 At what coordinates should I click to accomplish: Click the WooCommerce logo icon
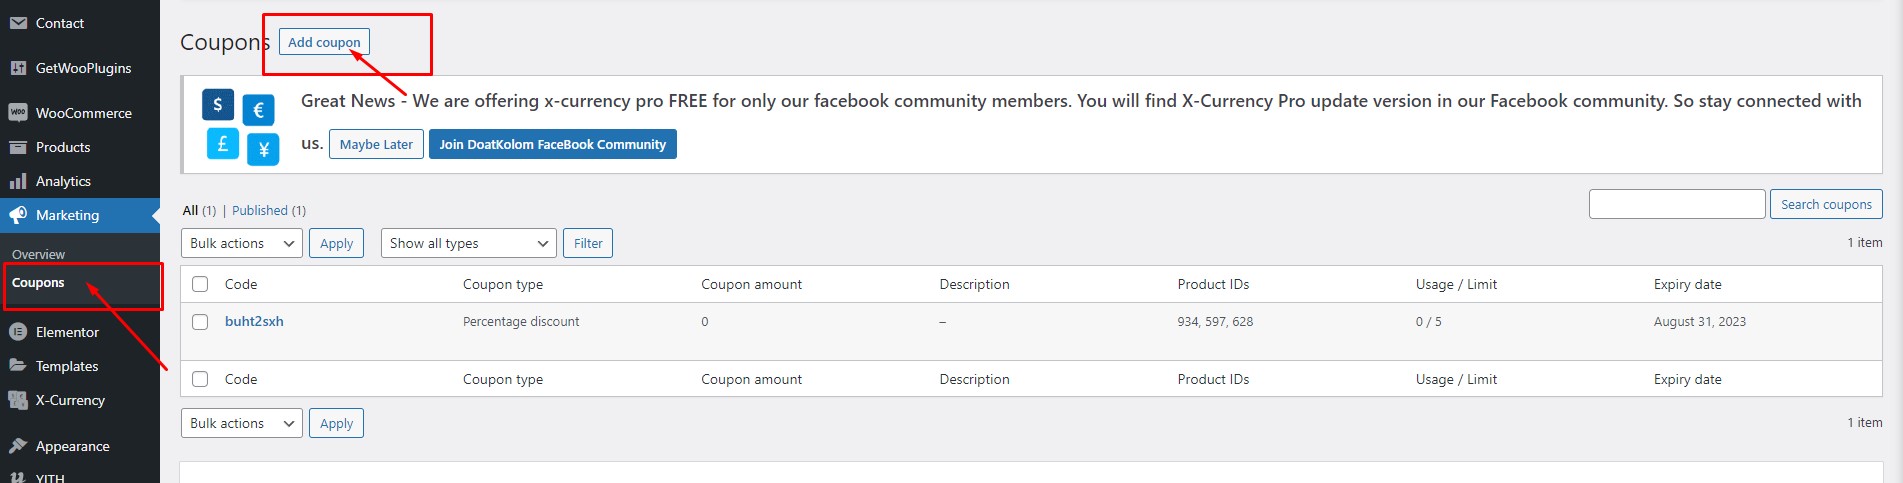click(18, 113)
